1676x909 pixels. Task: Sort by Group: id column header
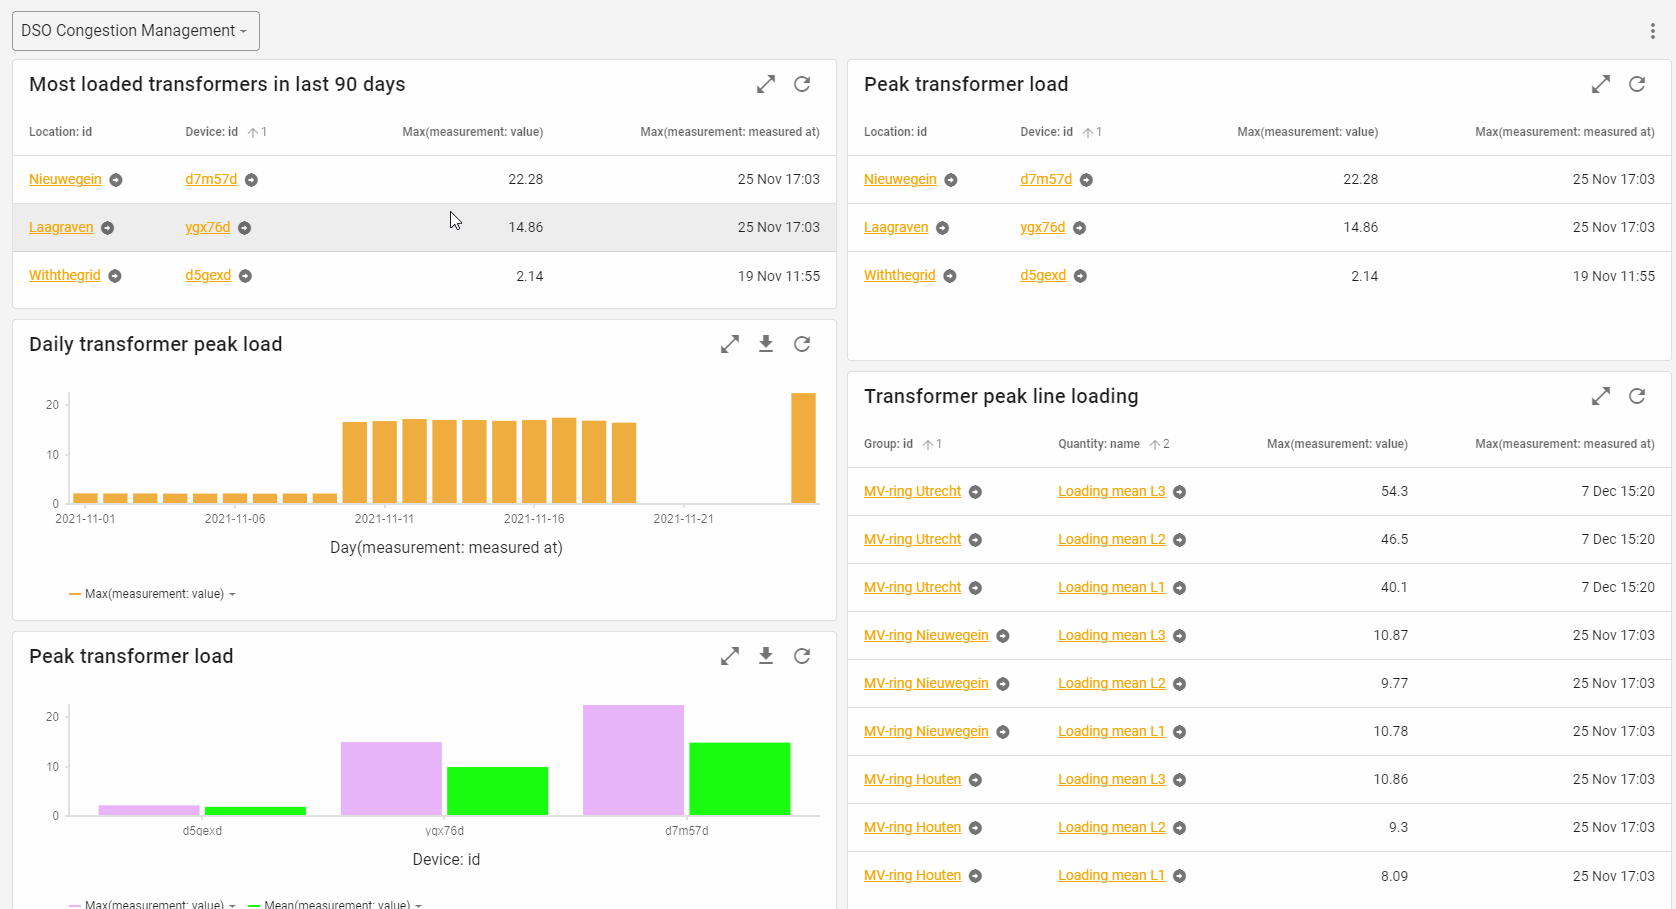click(x=888, y=444)
